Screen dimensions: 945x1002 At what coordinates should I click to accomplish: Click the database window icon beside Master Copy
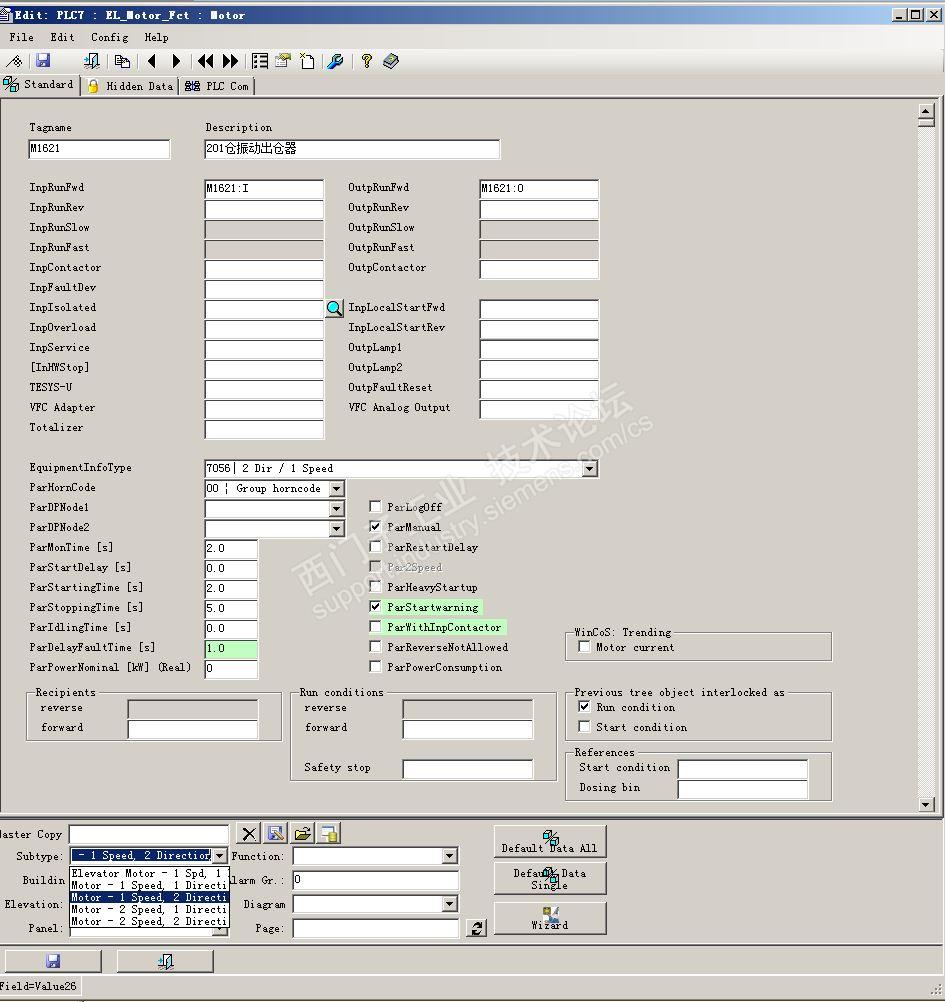(330, 834)
